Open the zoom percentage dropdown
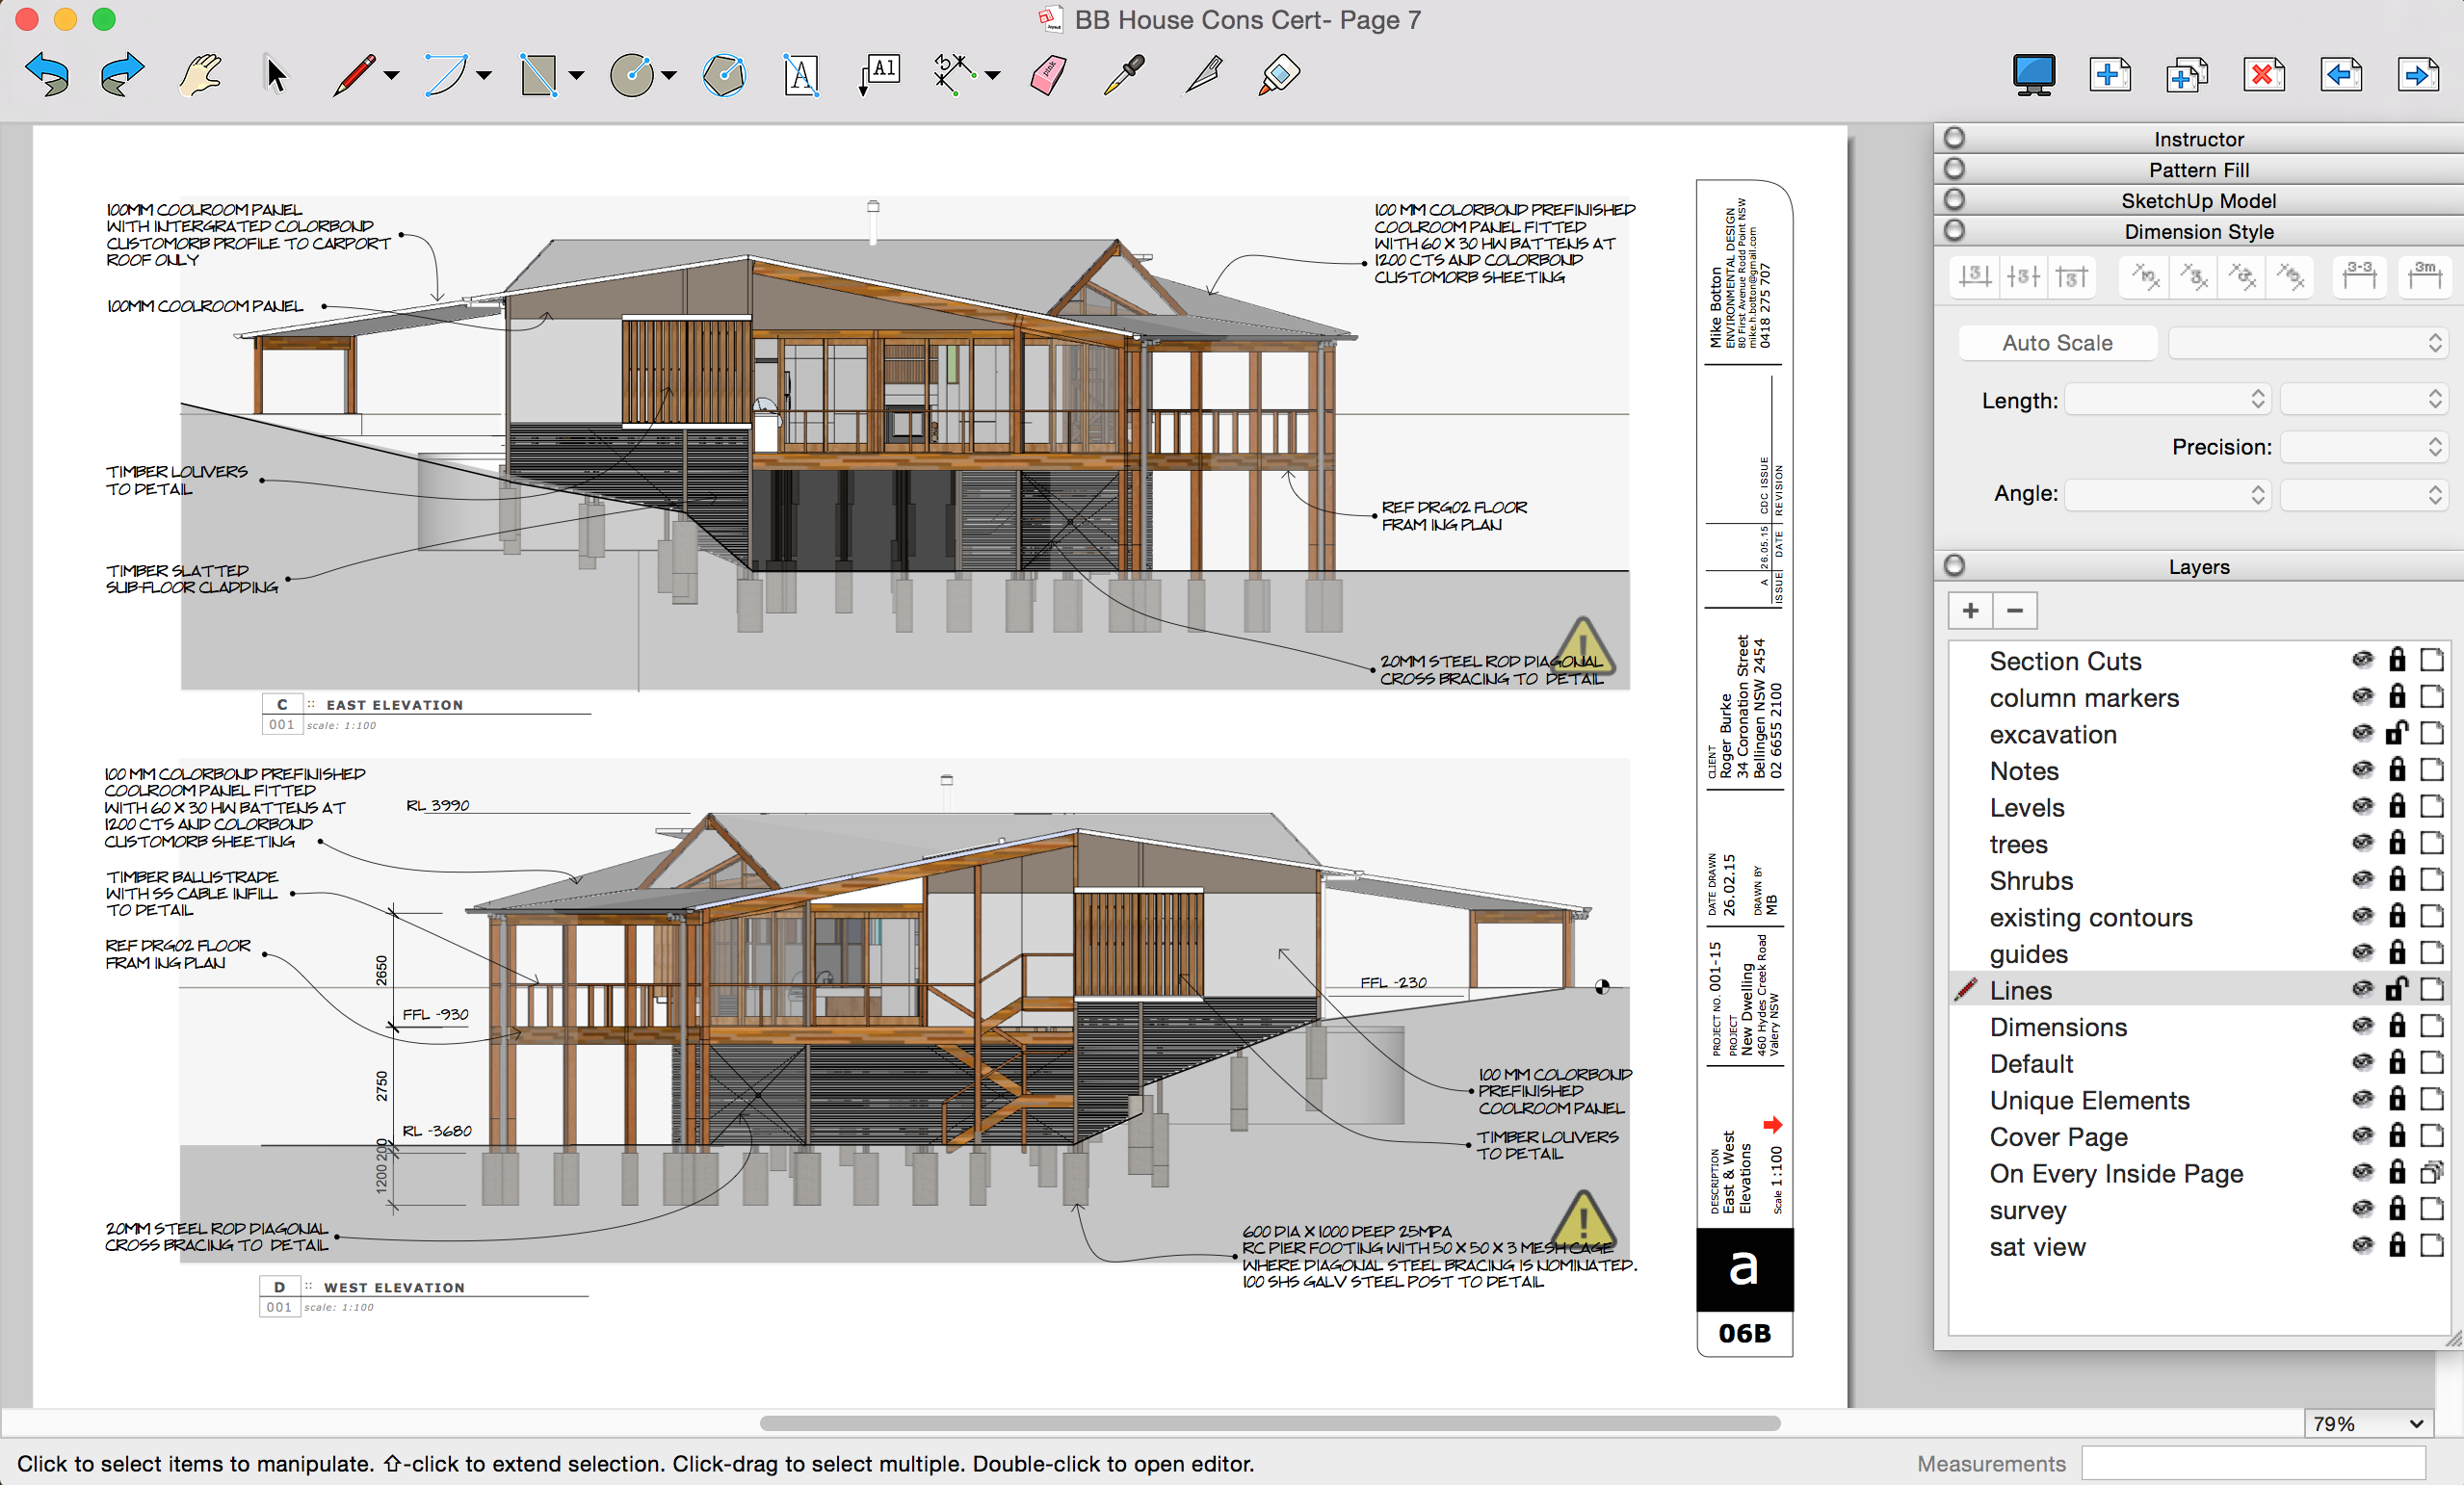Screen dimensions: 2464x1485 [2368, 1423]
